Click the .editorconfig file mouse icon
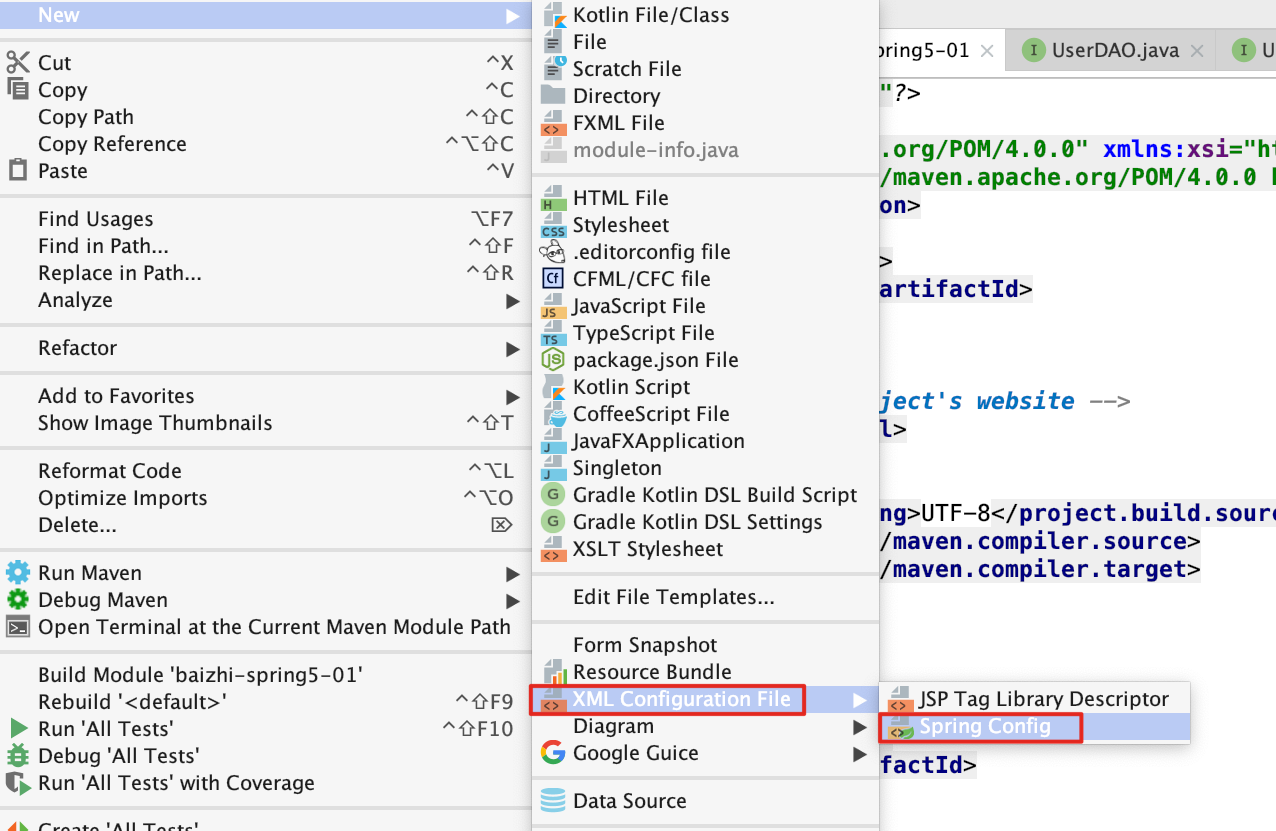Image resolution: width=1276 pixels, height=831 pixels. [x=553, y=252]
